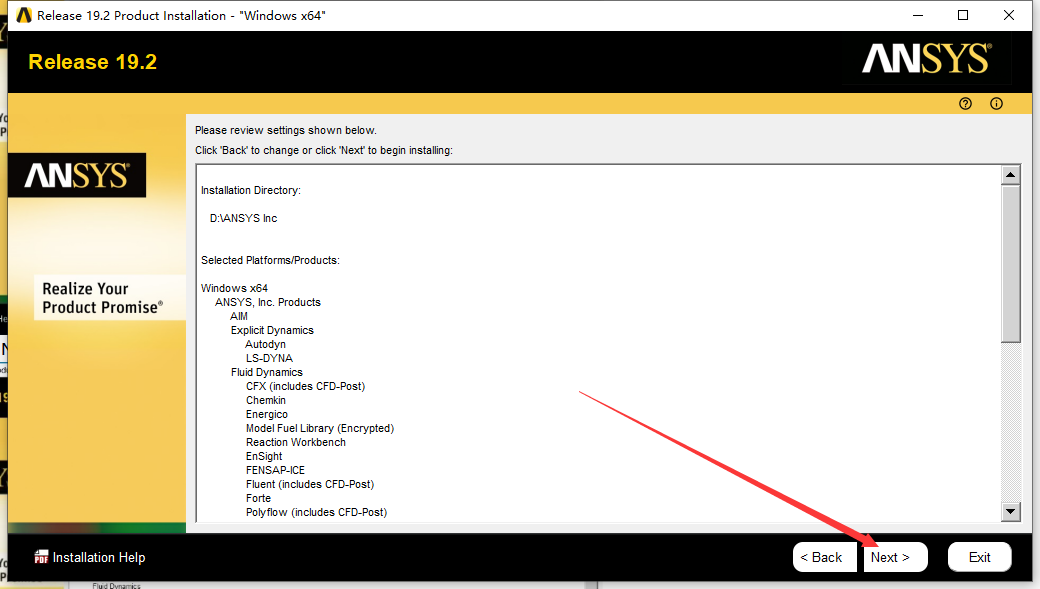Screen dimensions: 1040x589
Task: Select the Fluid Dynamics entry in list
Action: point(266,372)
